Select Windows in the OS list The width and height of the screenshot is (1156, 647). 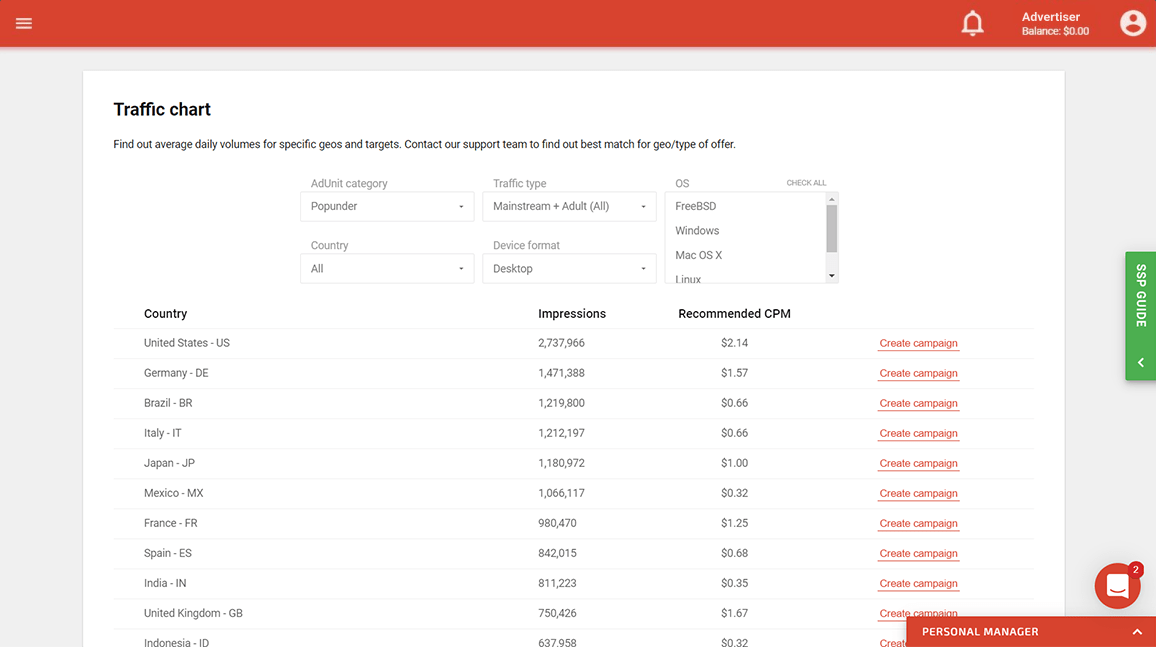(697, 231)
